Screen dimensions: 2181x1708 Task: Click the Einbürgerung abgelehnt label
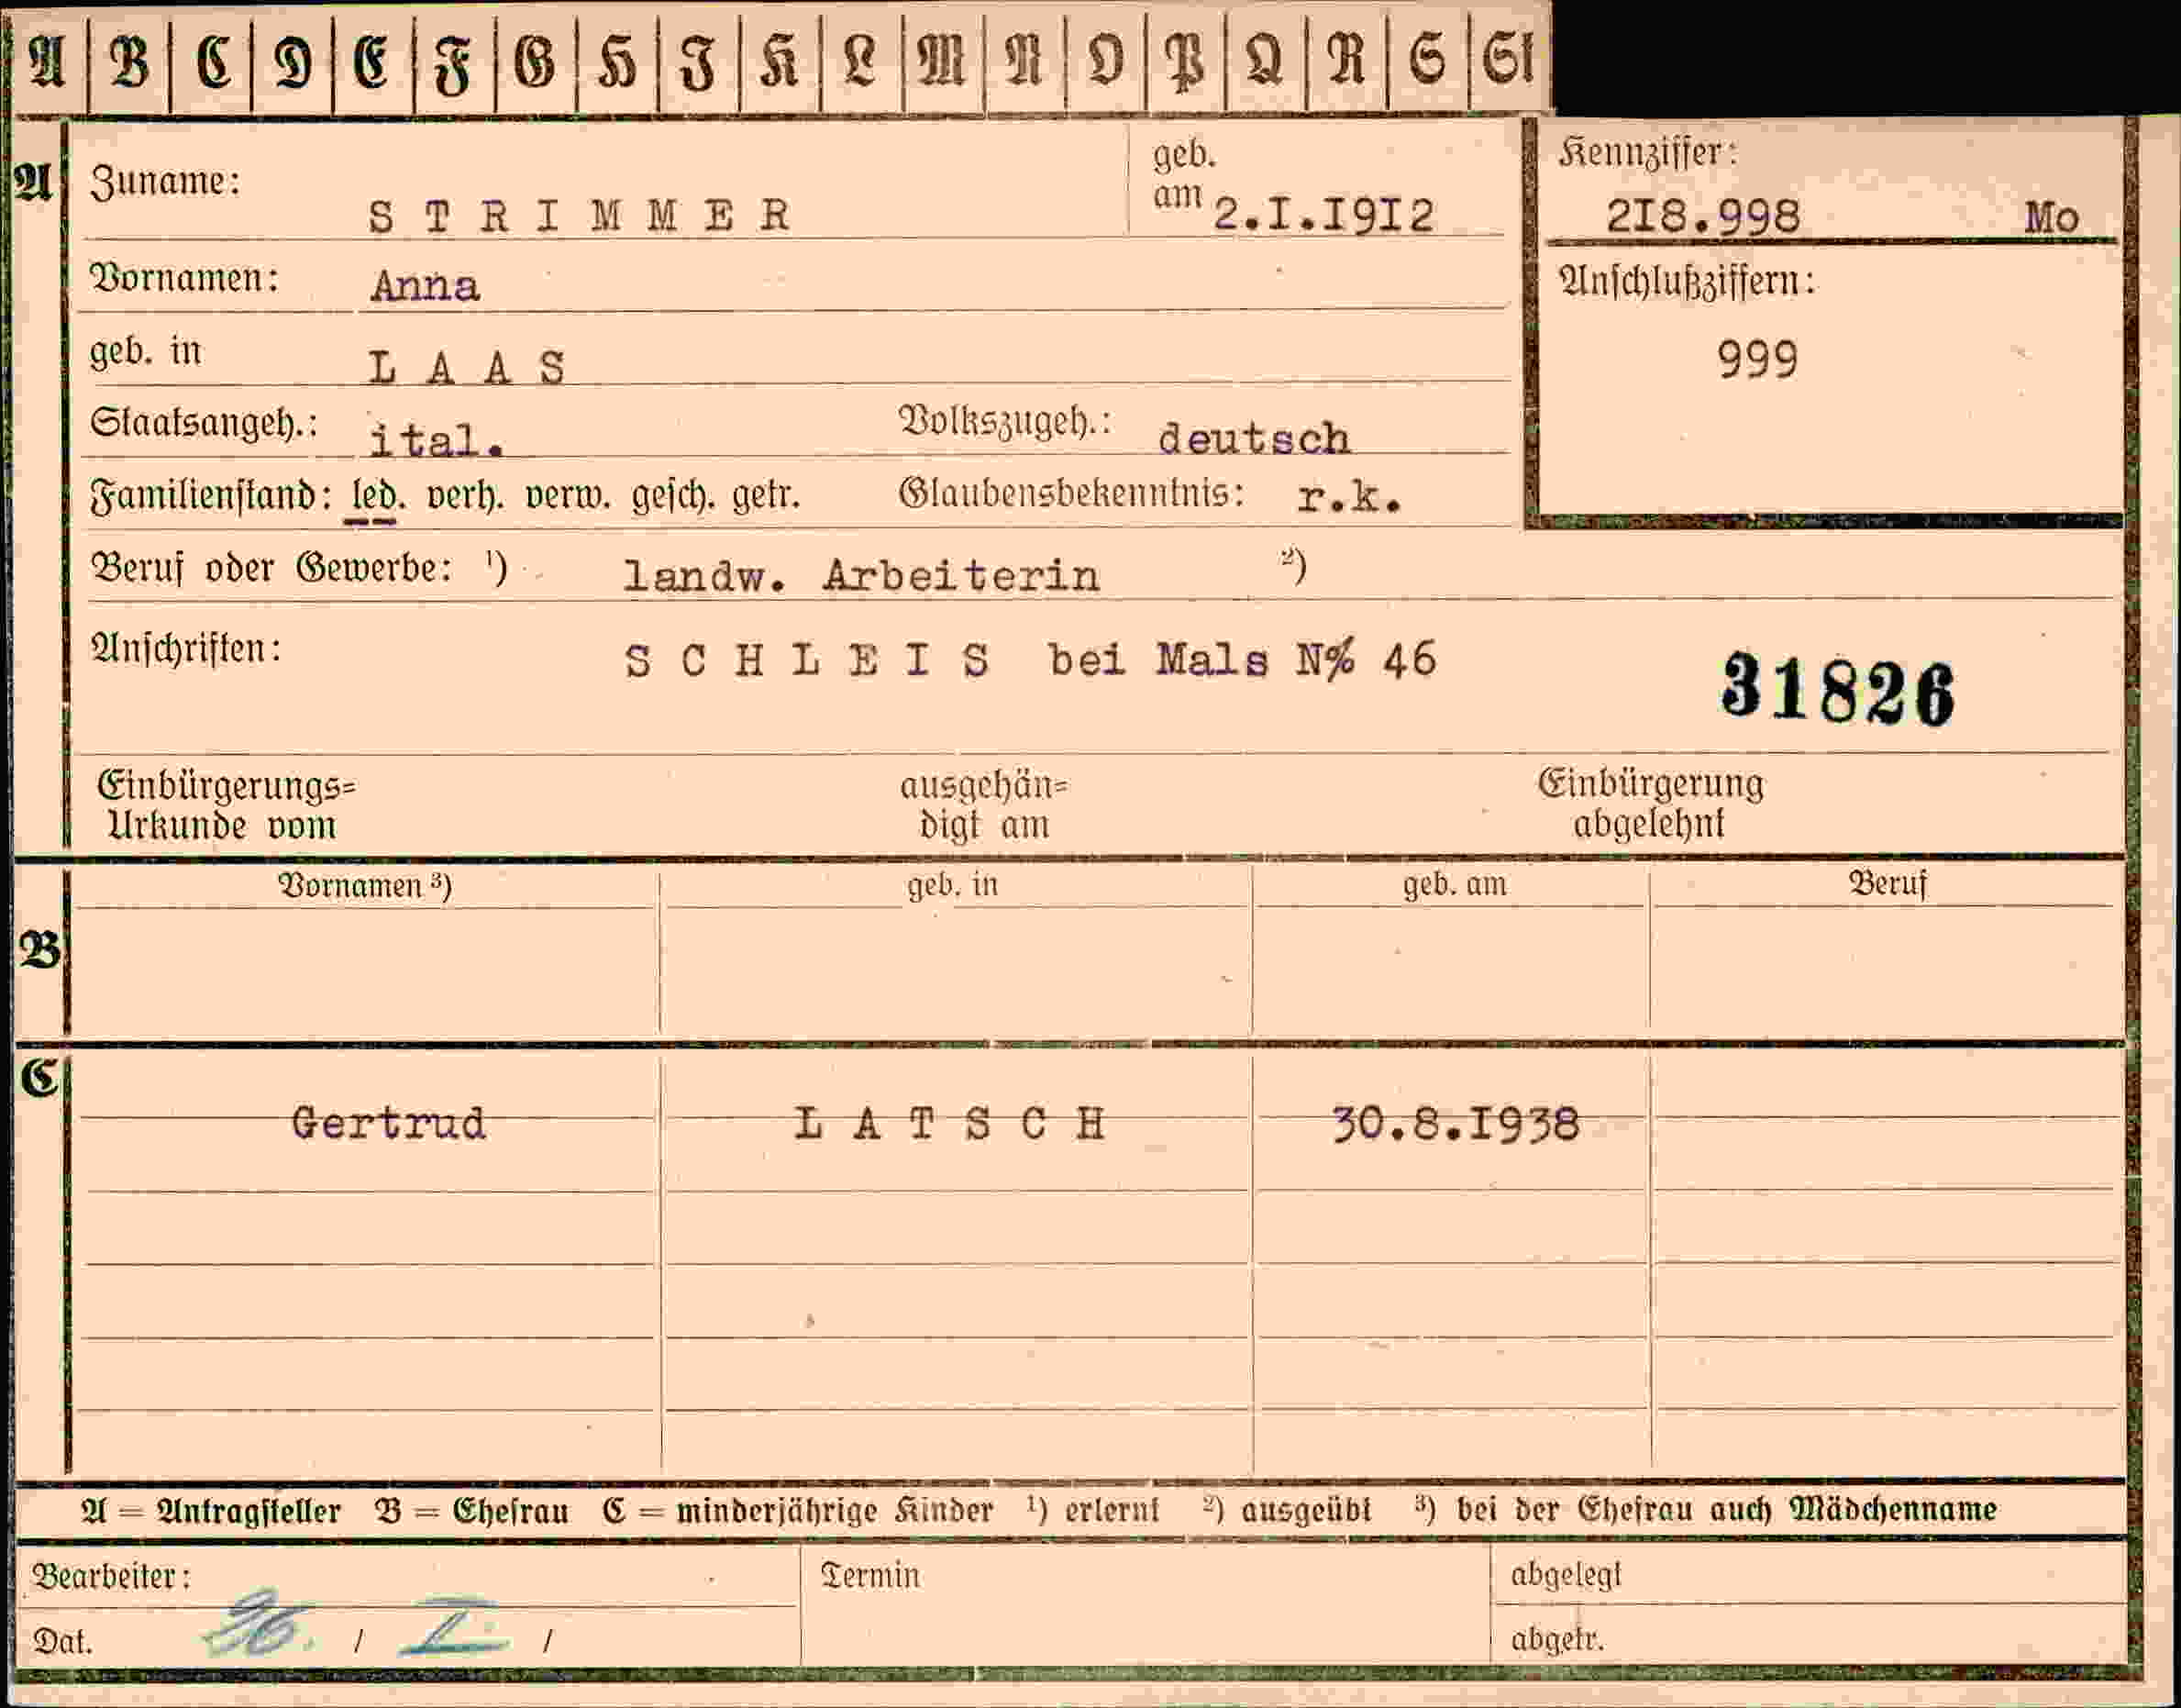(x=1651, y=804)
